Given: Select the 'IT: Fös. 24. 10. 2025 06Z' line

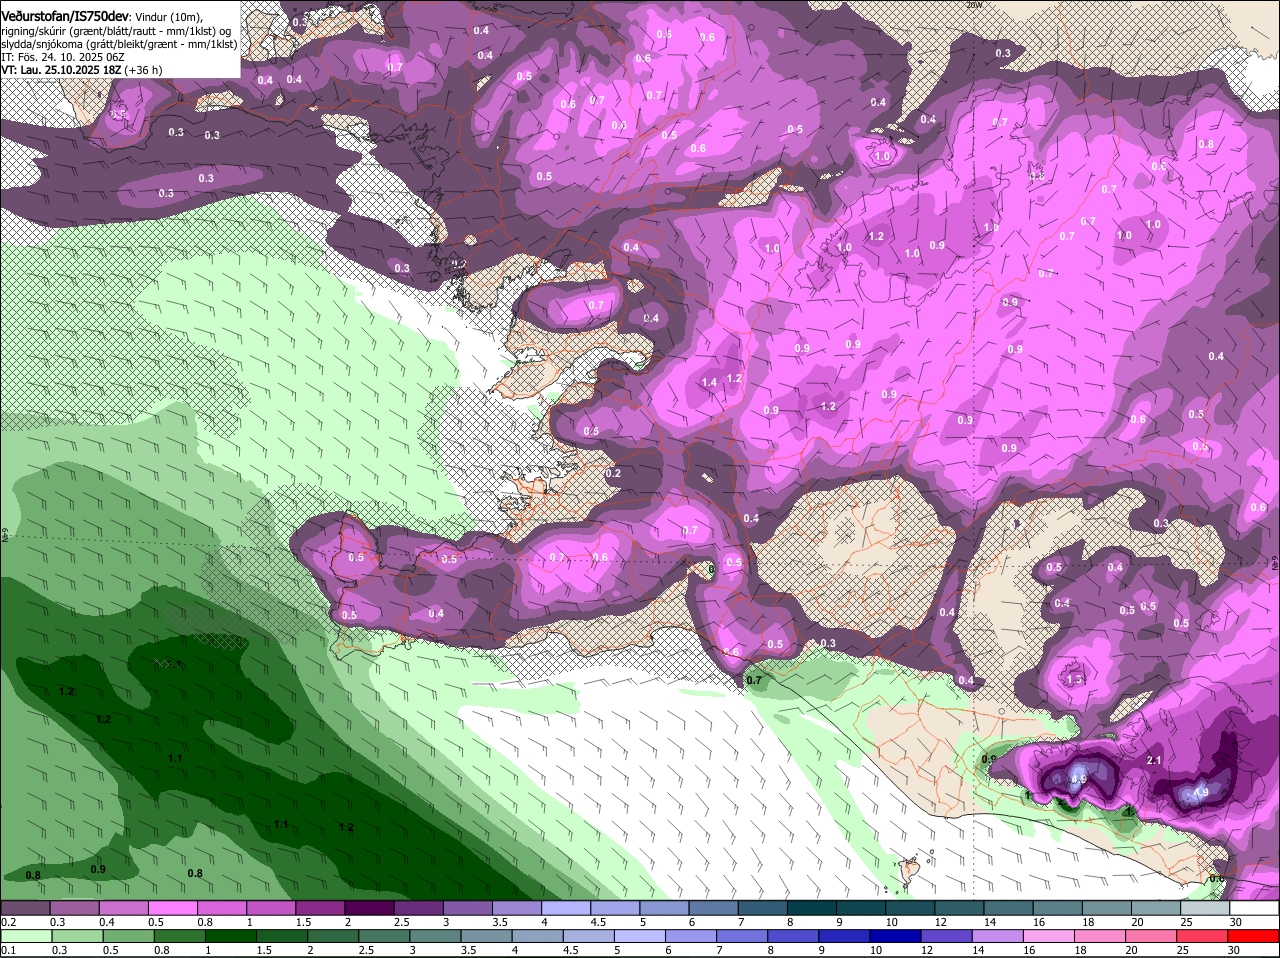Looking at the screenshot, I should (63, 57).
